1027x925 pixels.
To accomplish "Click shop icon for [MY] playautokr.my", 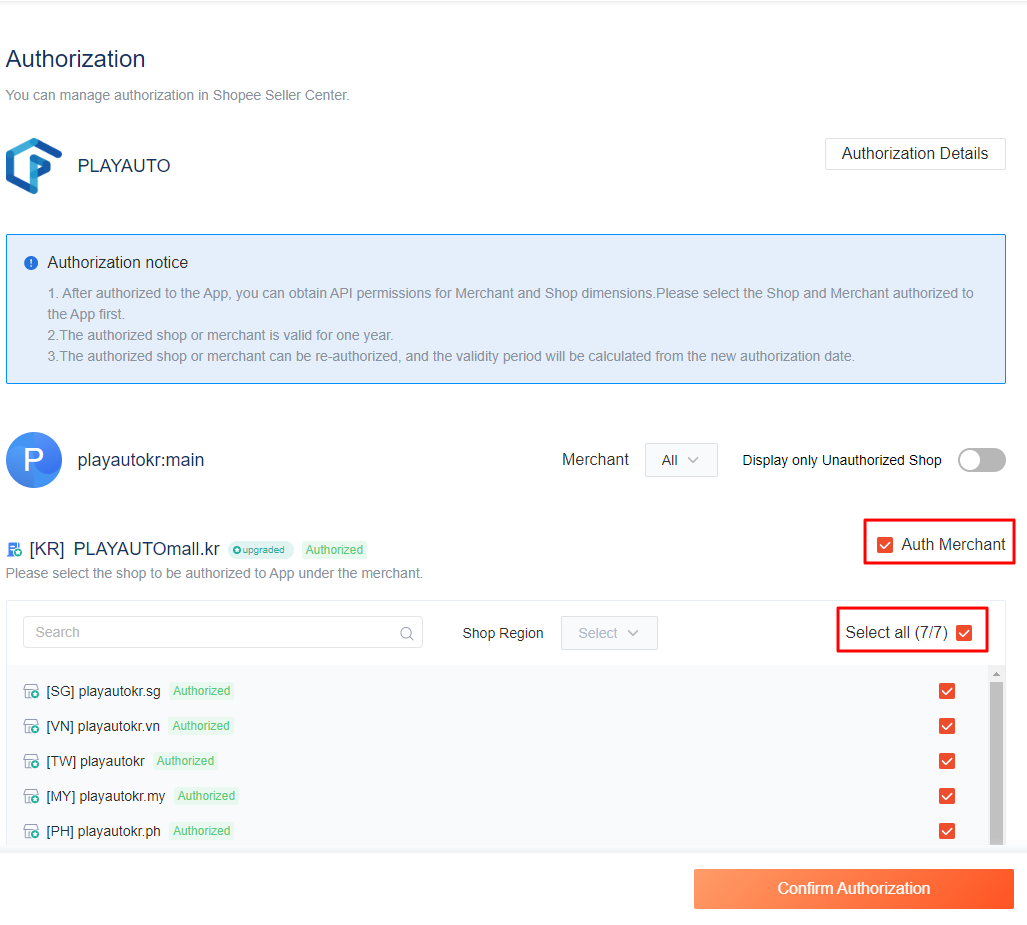I will tap(31, 796).
